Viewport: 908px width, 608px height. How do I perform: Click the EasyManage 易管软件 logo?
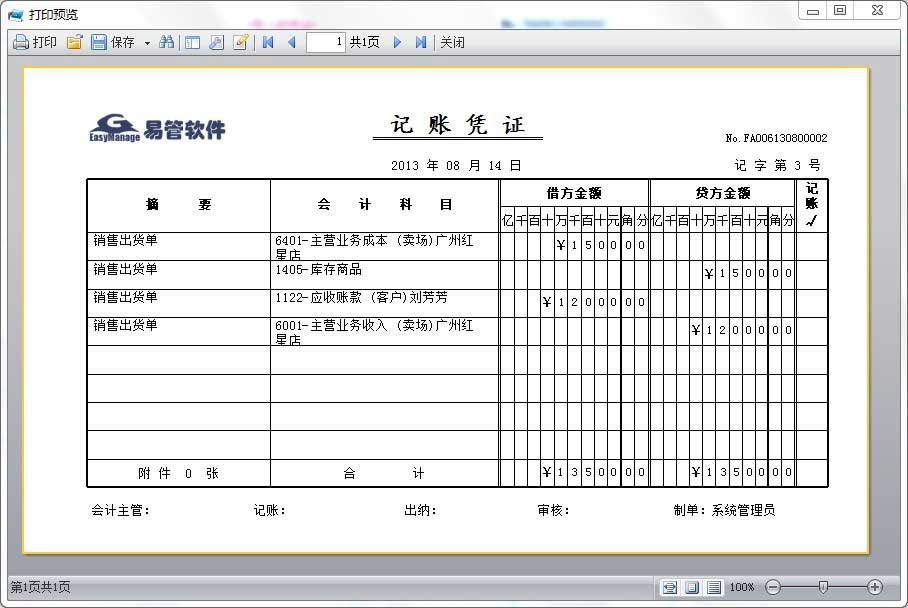[158, 128]
